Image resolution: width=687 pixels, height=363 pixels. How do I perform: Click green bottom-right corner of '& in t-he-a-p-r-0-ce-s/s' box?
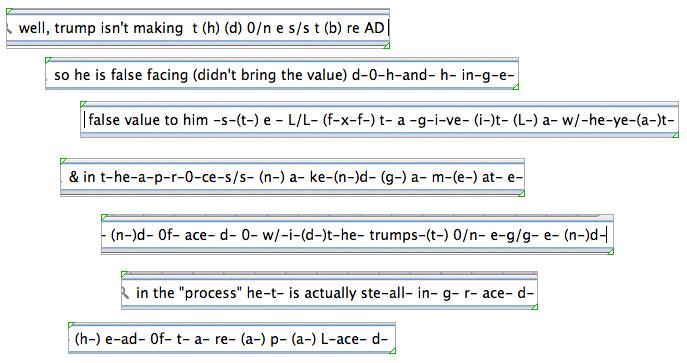[x=521, y=194]
